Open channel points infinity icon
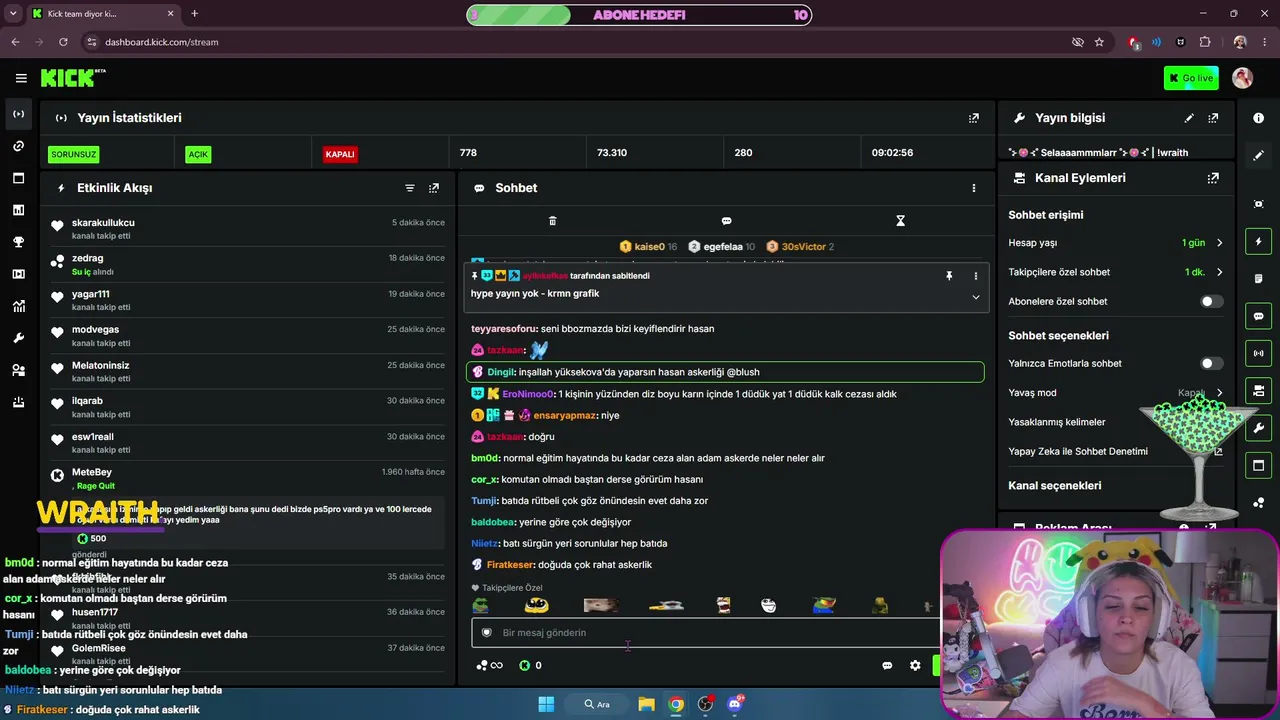The width and height of the screenshot is (1280, 720). (490, 665)
